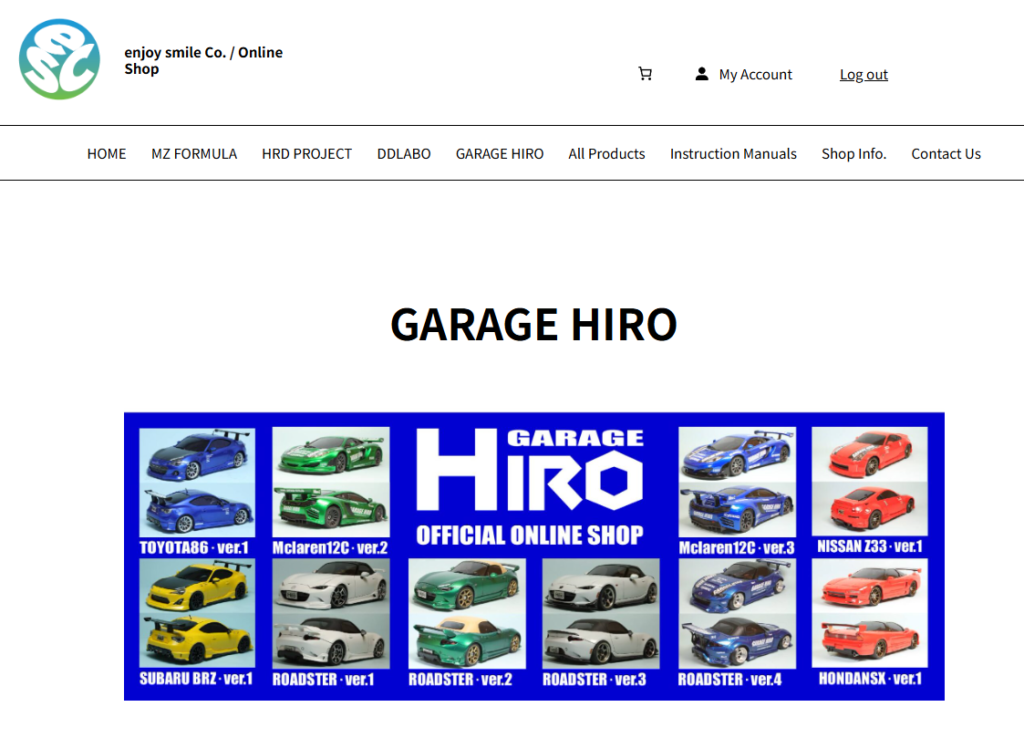Click the My Account person icon
Image resolution: width=1024 pixels, height=738 pixels.
702,73
